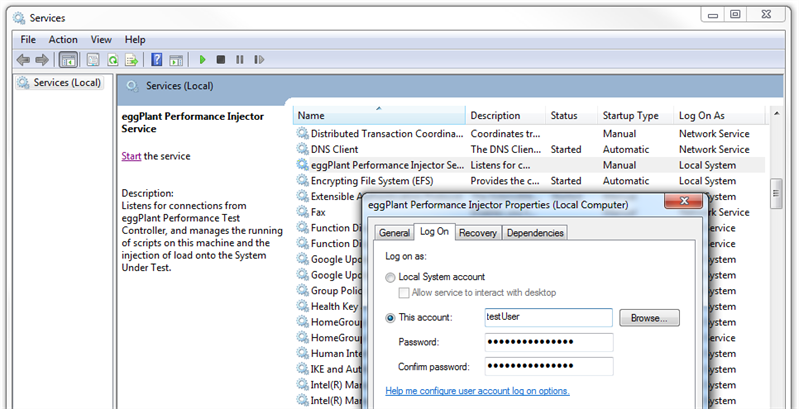Image resolution: width=799 pixels, height=409 pixels.
Task: Click the Export List toolbar icon
Action: (x=132, y=60)
